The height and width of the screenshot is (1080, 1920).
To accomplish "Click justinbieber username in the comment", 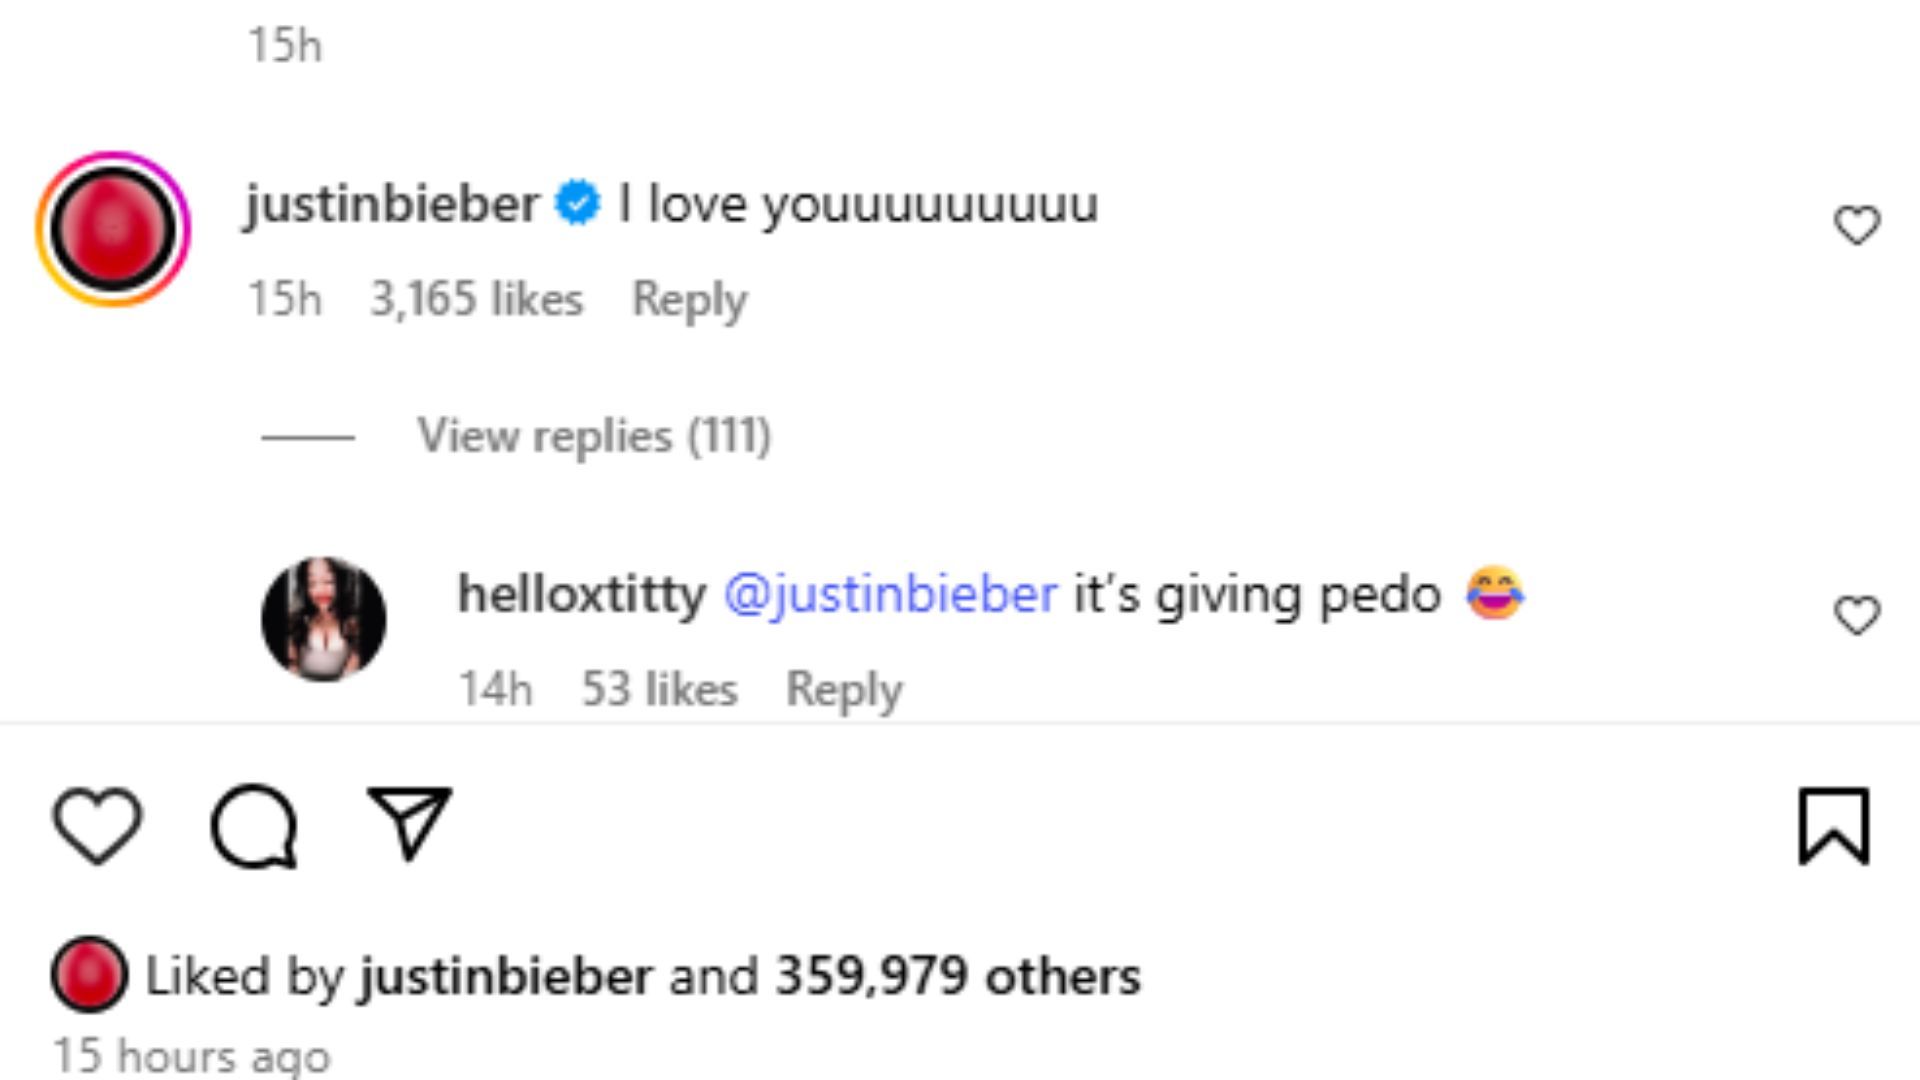I will pyautogui.click(x=391, y=204).
